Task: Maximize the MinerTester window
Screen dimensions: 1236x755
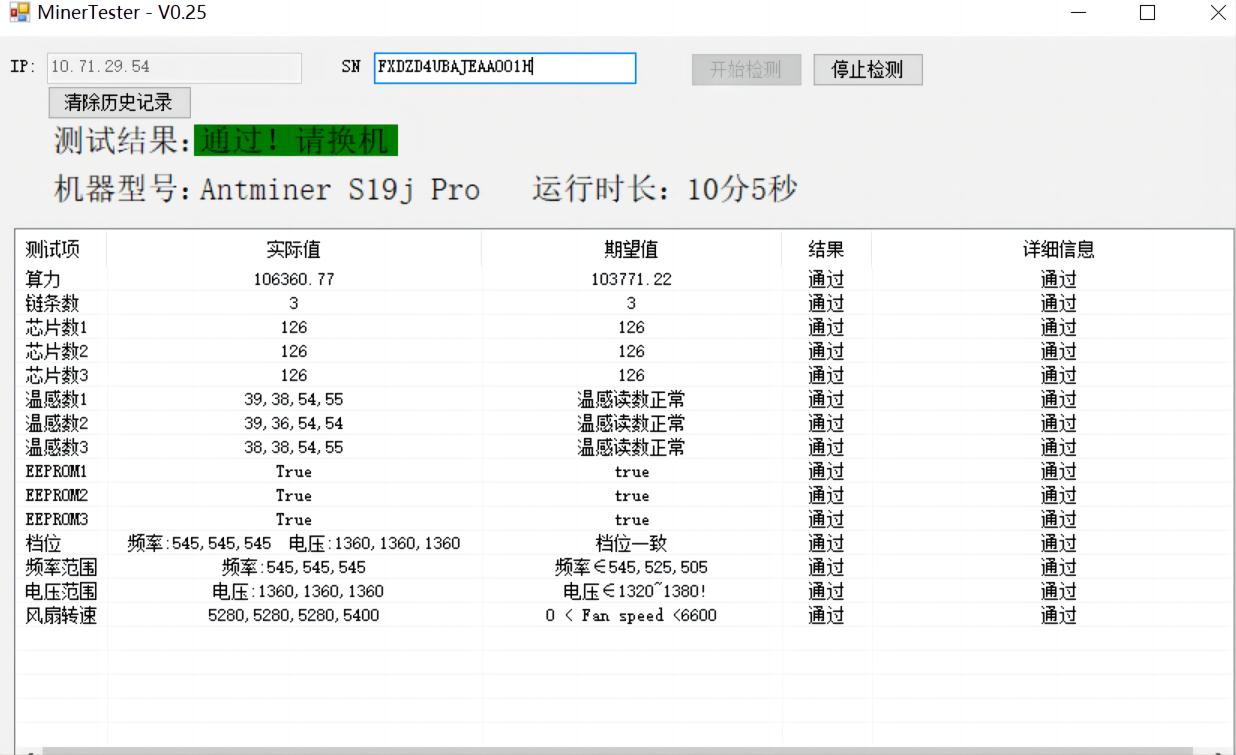Action: [1147, 13]
